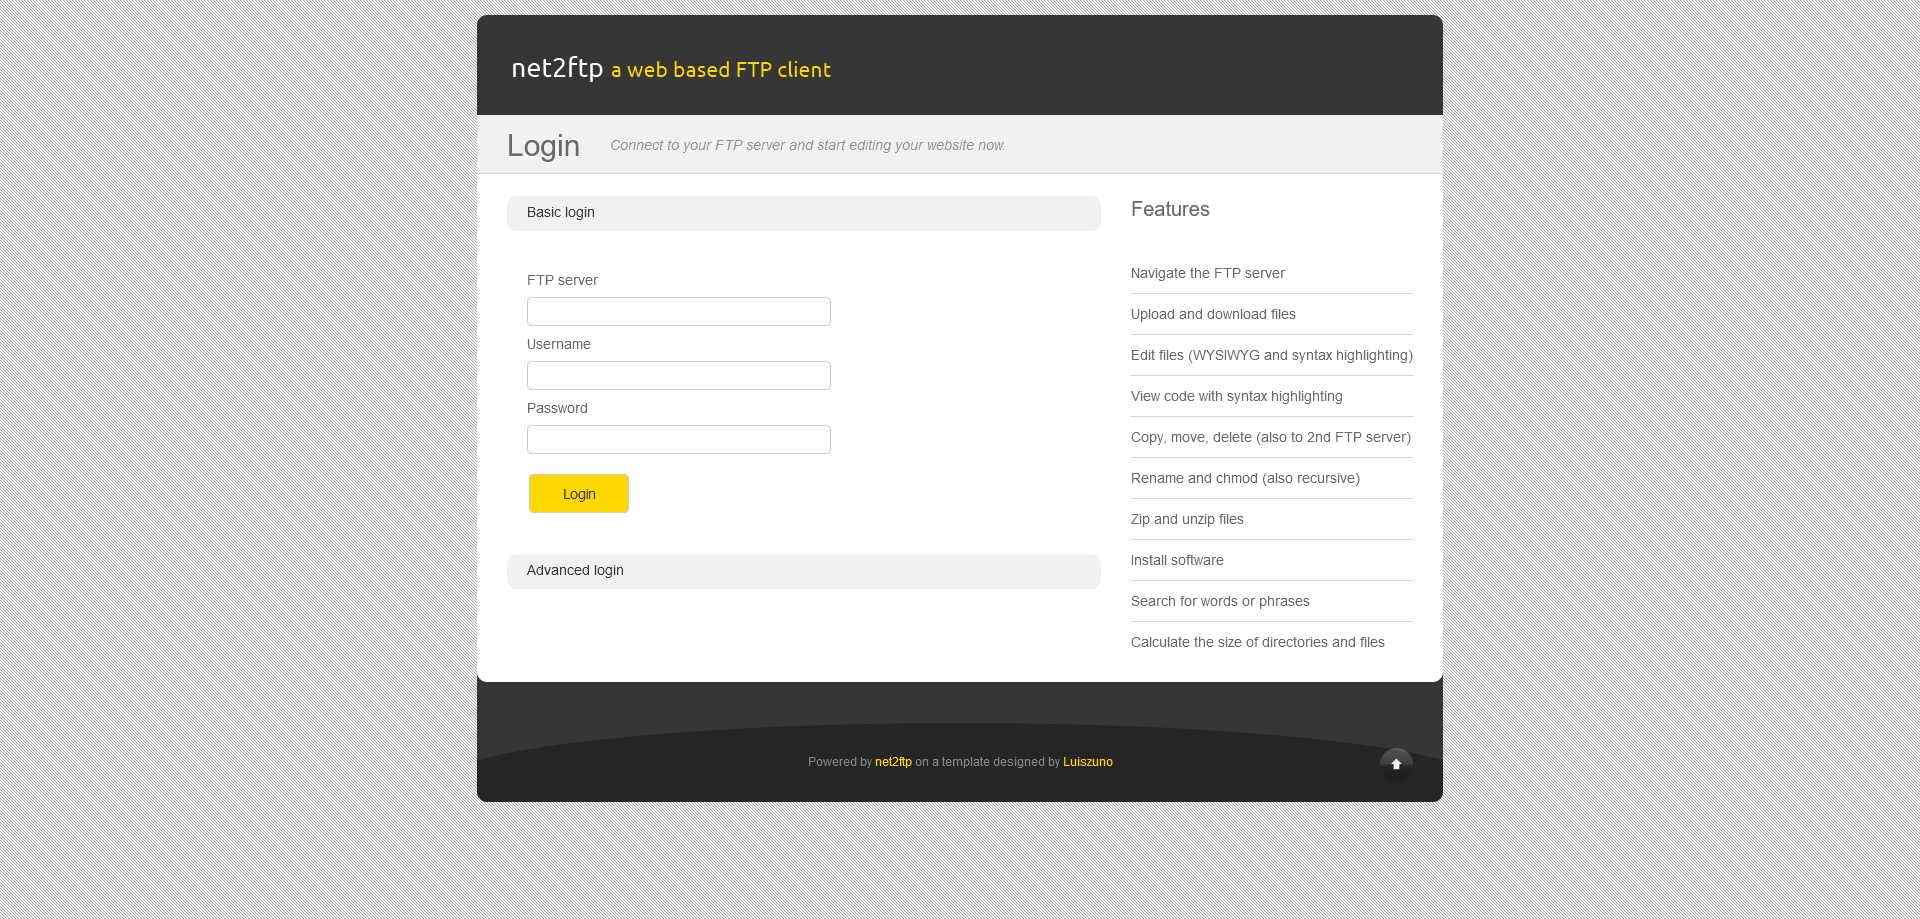Click 'Zip and unzip files' feature
The image size is (1920, 919).
tap(1187, 519)
